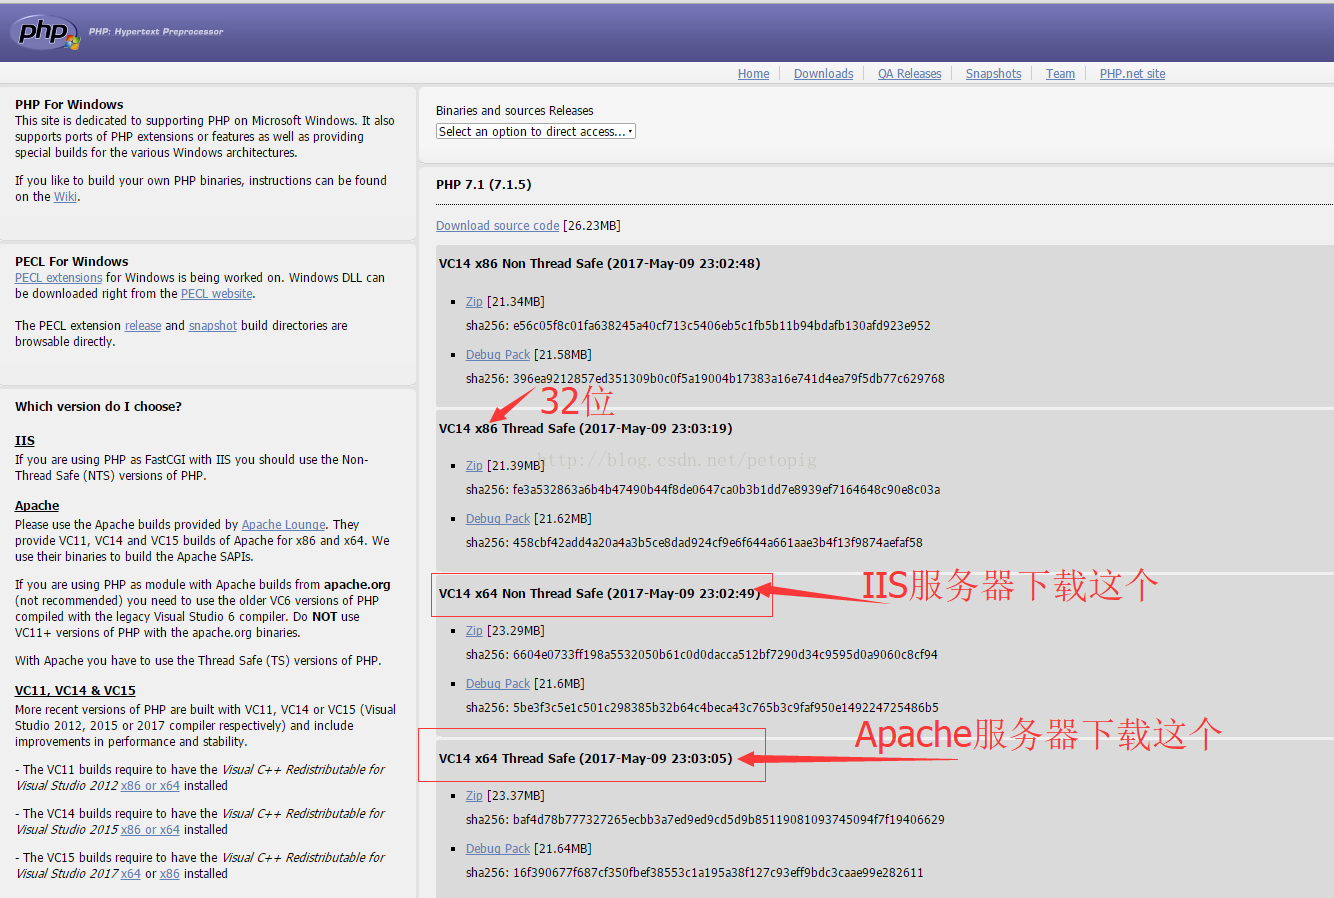1334x898 pixels.
Task: Click sha256 starting baf4d78b777327
Action: [705, 820]
